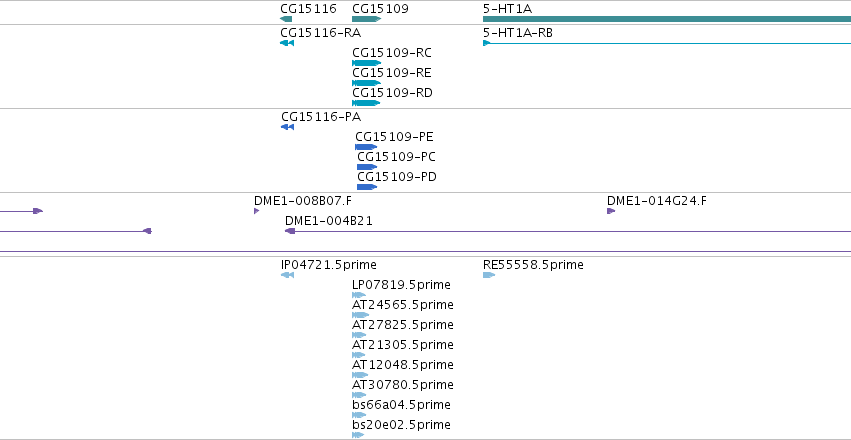The height and width of the screenshot is (440, 851).
Task: Click the CG15109 gene label
Action: [x=380, y=9]
